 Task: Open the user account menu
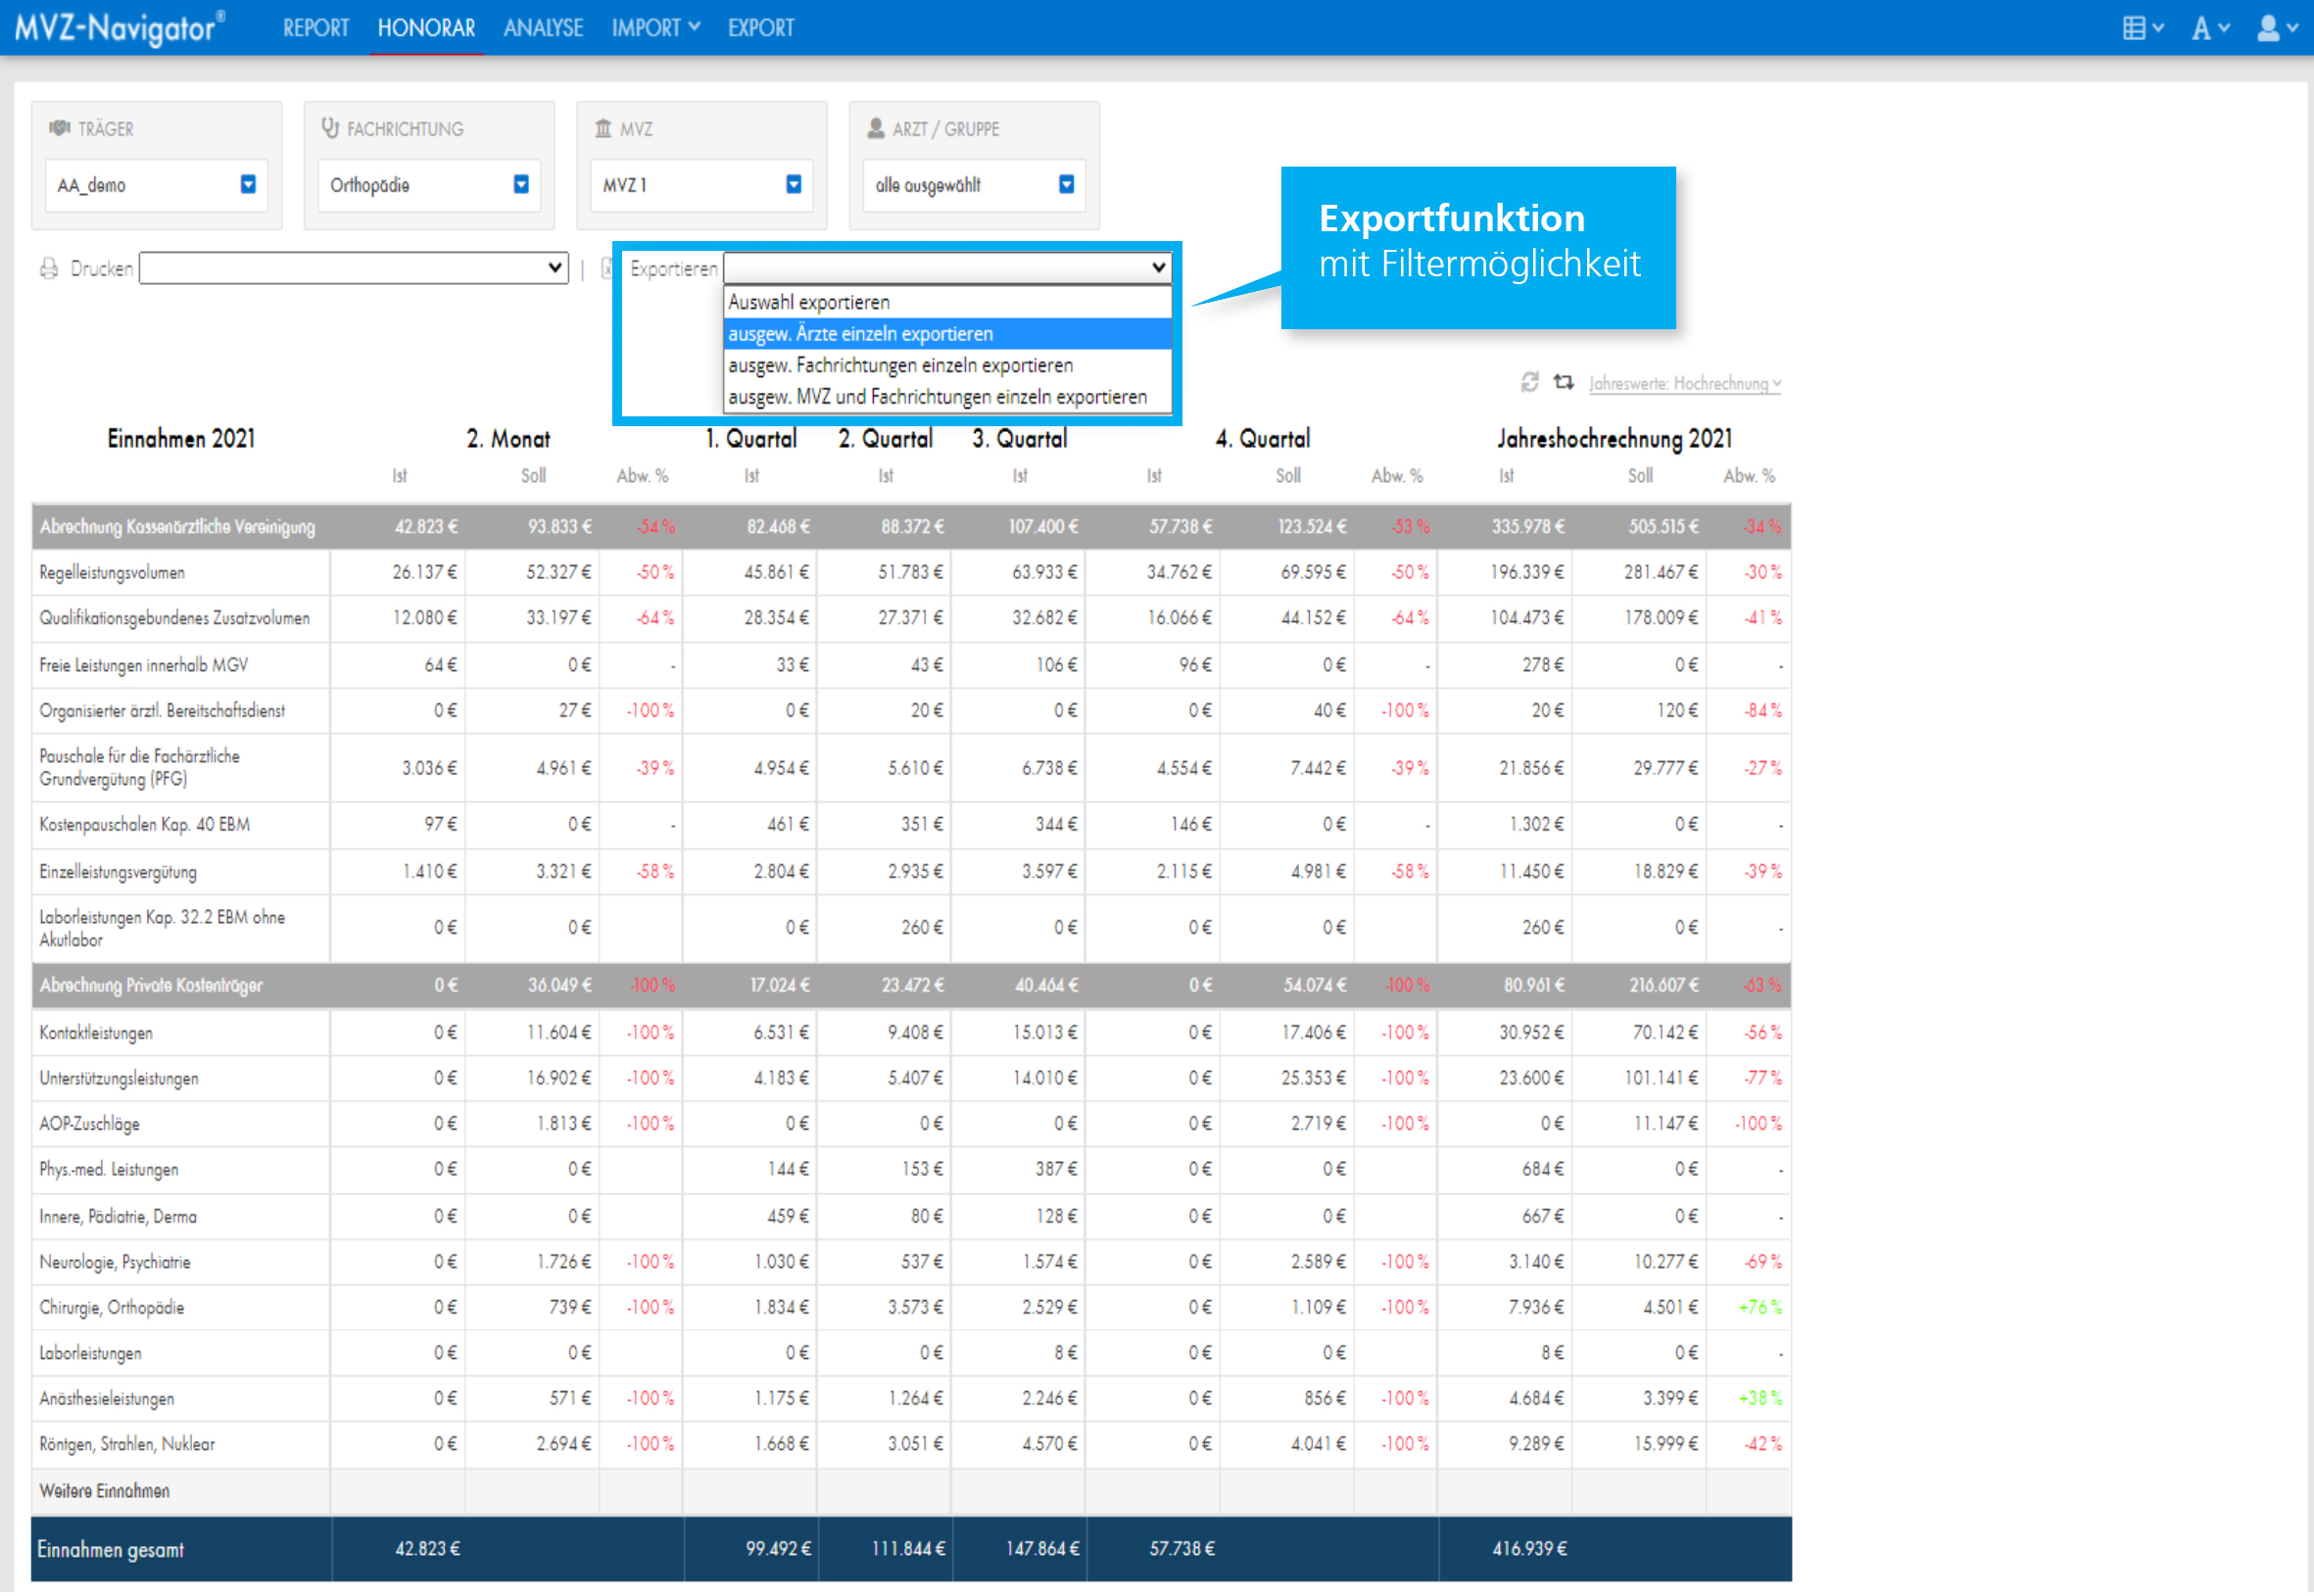coord(2277,28)
